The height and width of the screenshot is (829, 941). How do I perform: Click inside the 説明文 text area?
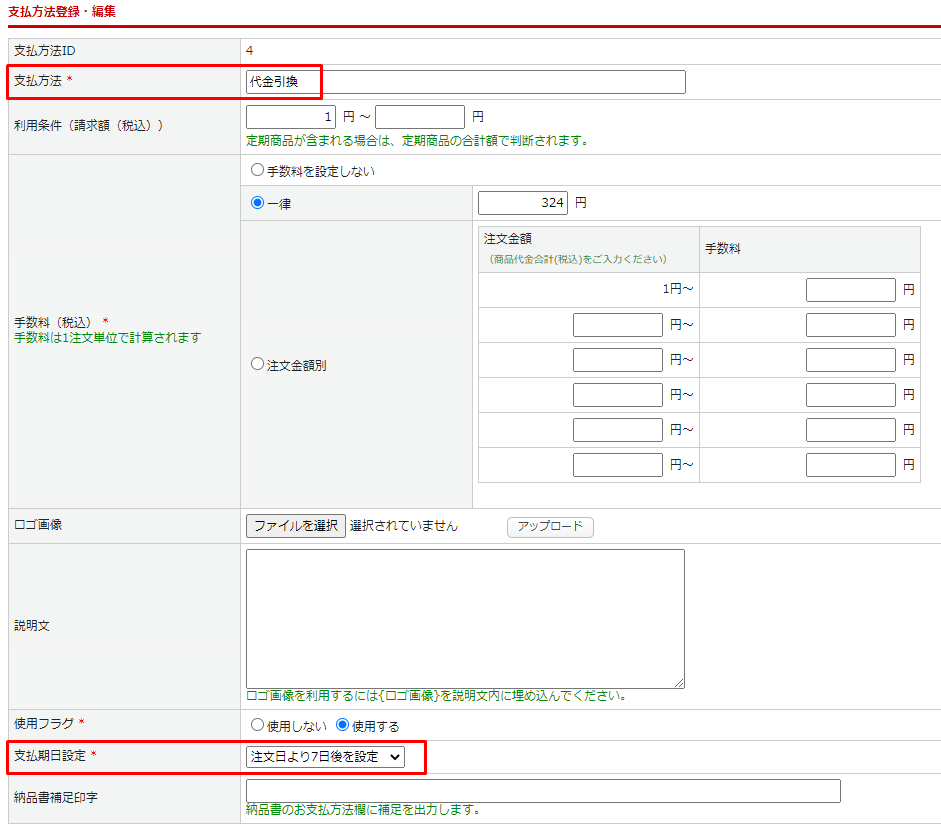465,618
